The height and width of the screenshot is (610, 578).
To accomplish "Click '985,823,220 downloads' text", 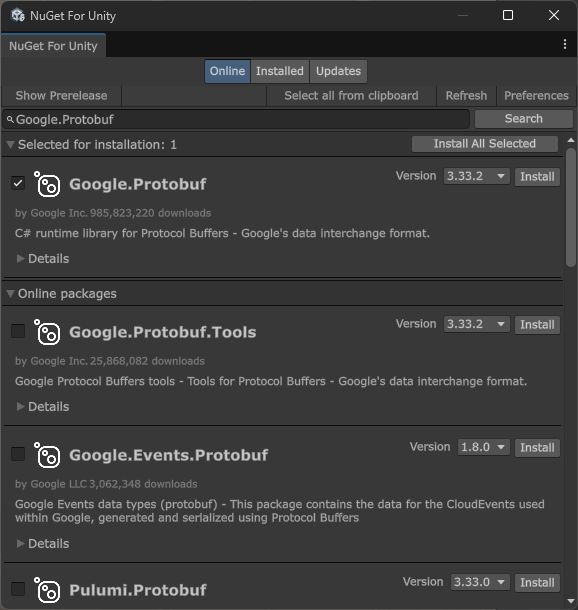I will click(151, 213).
